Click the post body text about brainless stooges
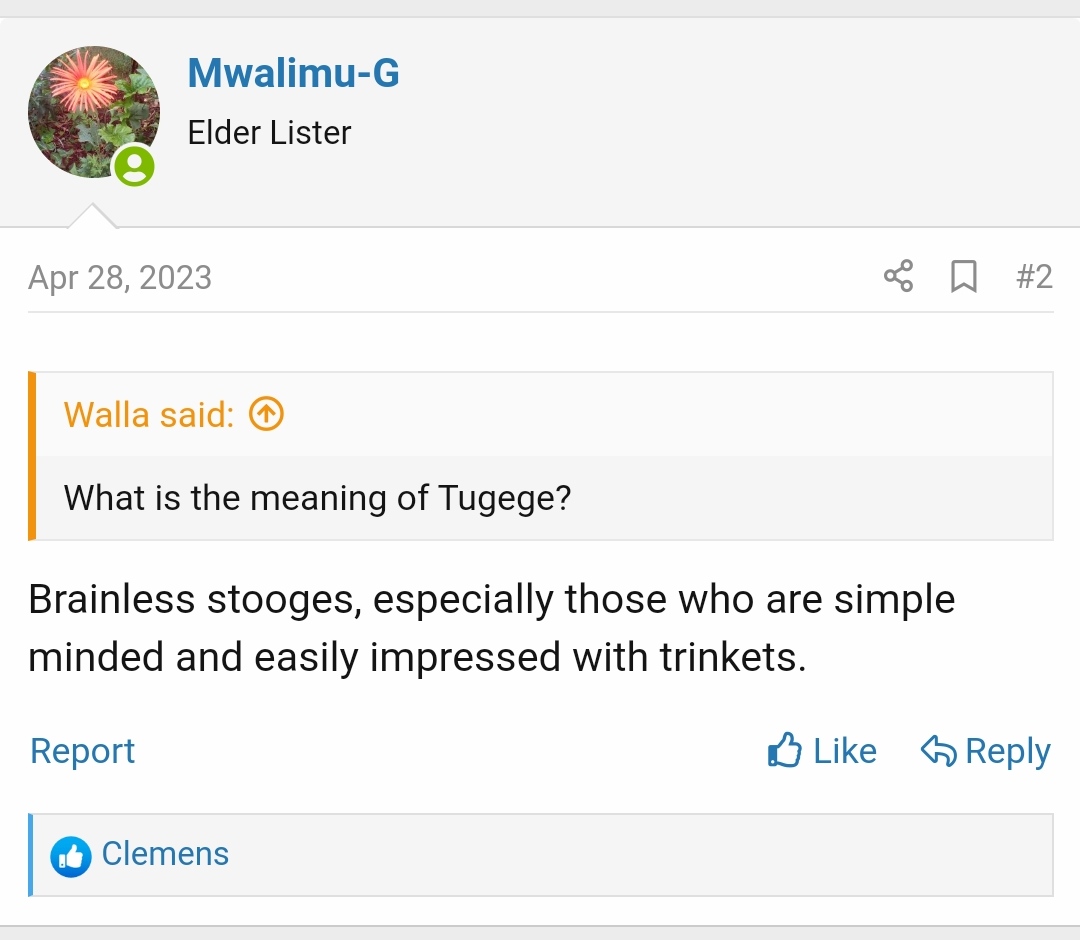The image size is (1080, 940). pyautogui.click(x=491, y=627)
